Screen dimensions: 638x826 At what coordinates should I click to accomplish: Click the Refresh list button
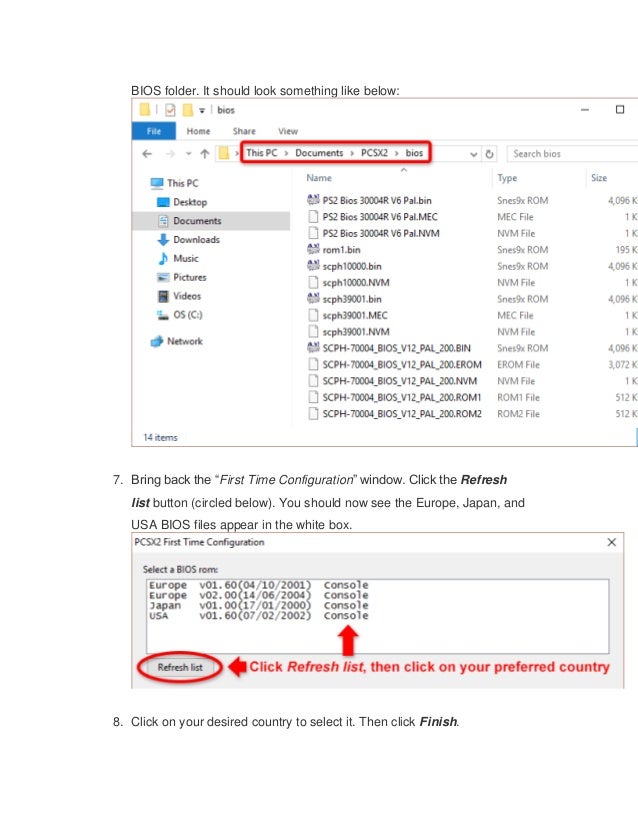click(x=180, y=667)
